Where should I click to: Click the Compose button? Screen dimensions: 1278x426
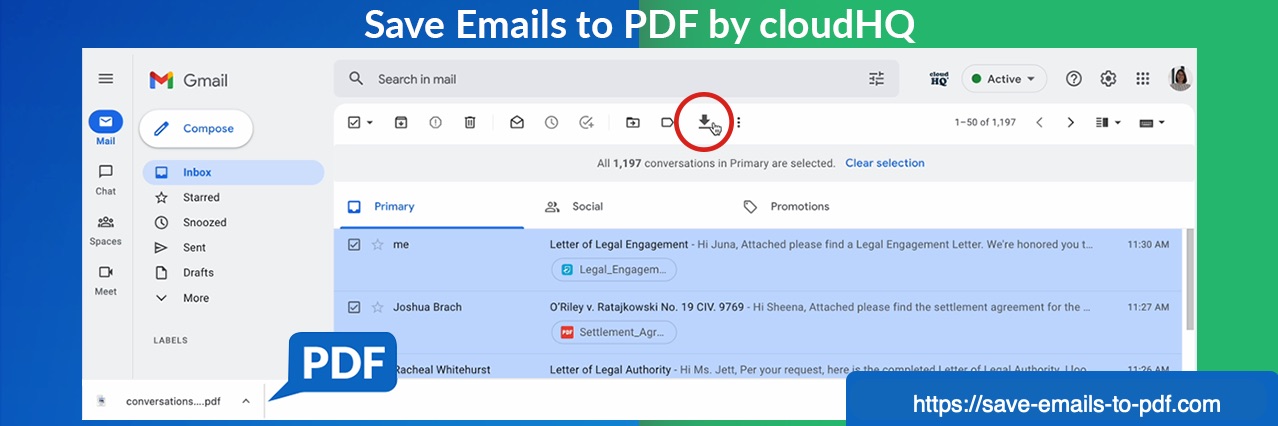196,129
